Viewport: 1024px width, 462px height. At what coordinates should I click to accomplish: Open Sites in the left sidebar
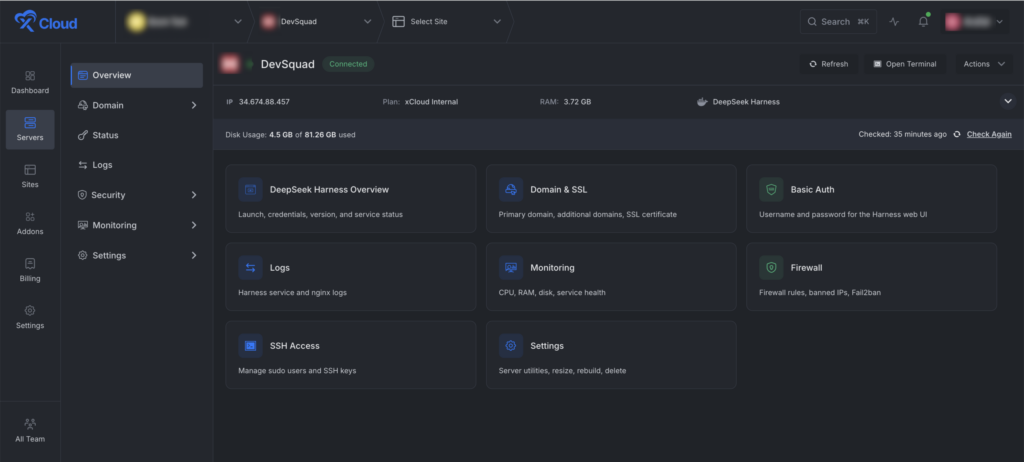pyautogui.click(x=30, y=176)
